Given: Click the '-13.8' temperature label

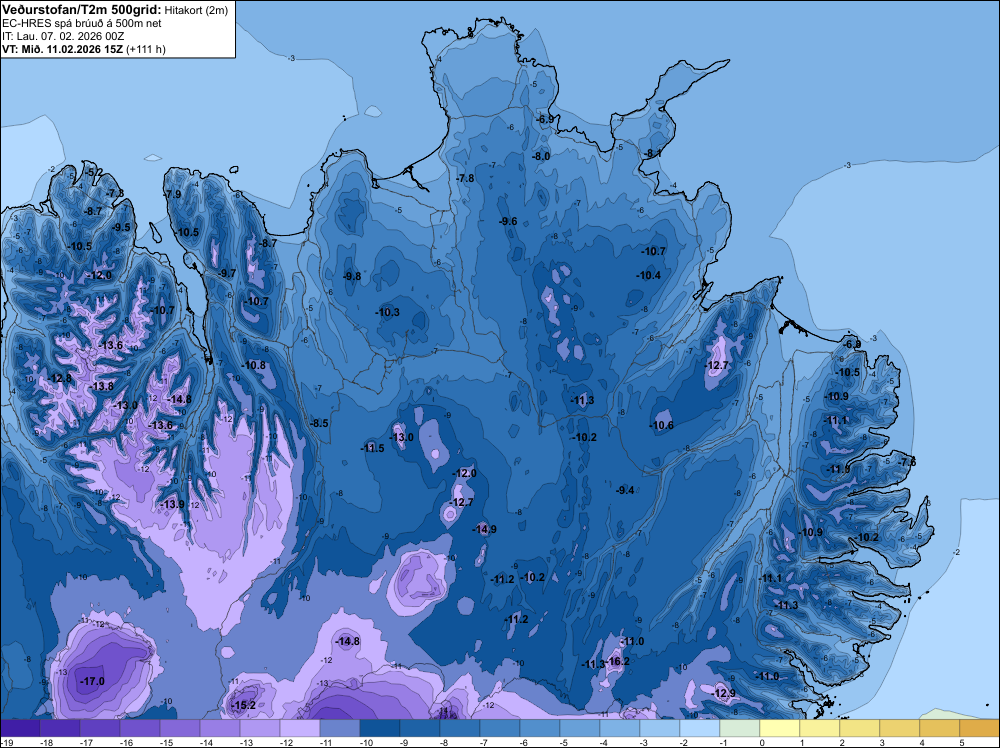Looking at the screenshot, I should click(x=102, y=386).
